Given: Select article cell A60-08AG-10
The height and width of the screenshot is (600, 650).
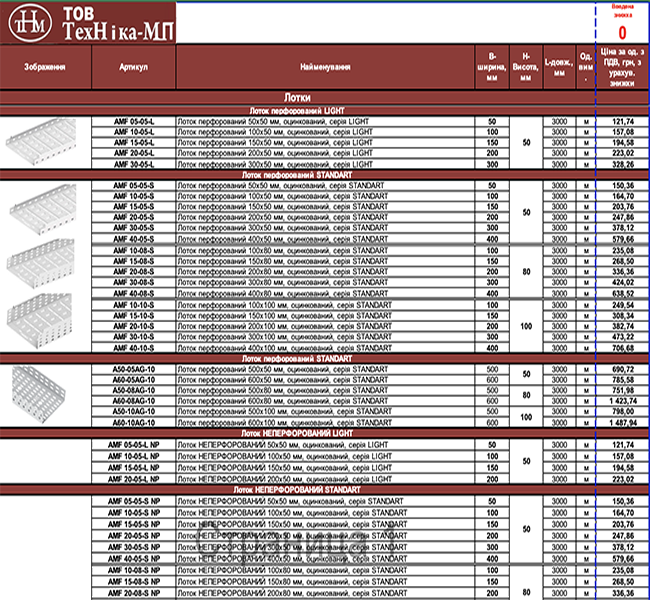Looking at the screenshot, I should (133, 401).
